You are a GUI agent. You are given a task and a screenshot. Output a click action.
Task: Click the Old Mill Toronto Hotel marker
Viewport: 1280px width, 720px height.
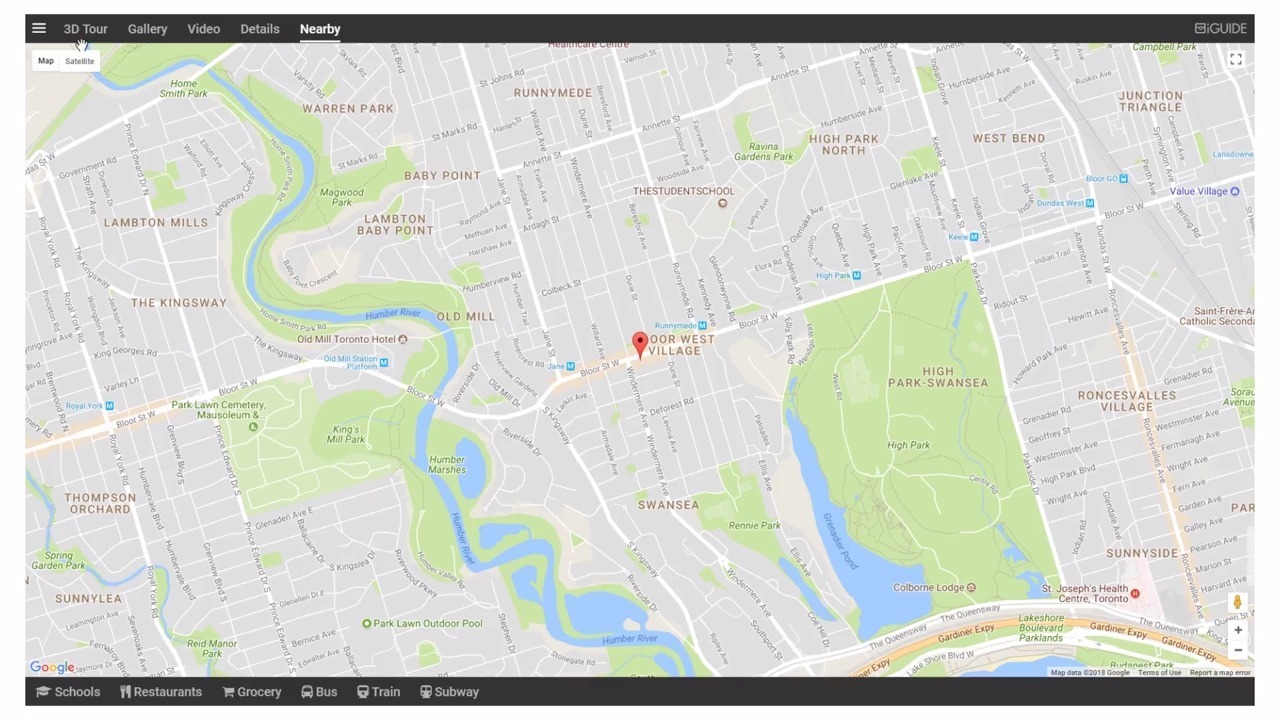(402, 339)
